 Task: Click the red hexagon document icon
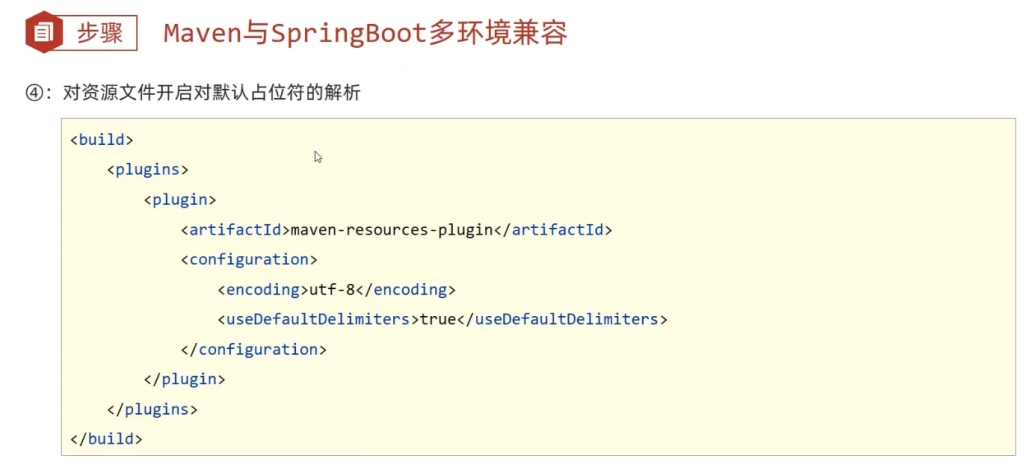[x=42, y=33]
